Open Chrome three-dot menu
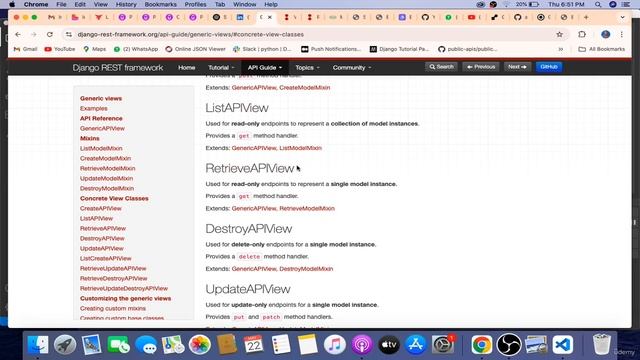640x360 pixels. click(622, 35)
